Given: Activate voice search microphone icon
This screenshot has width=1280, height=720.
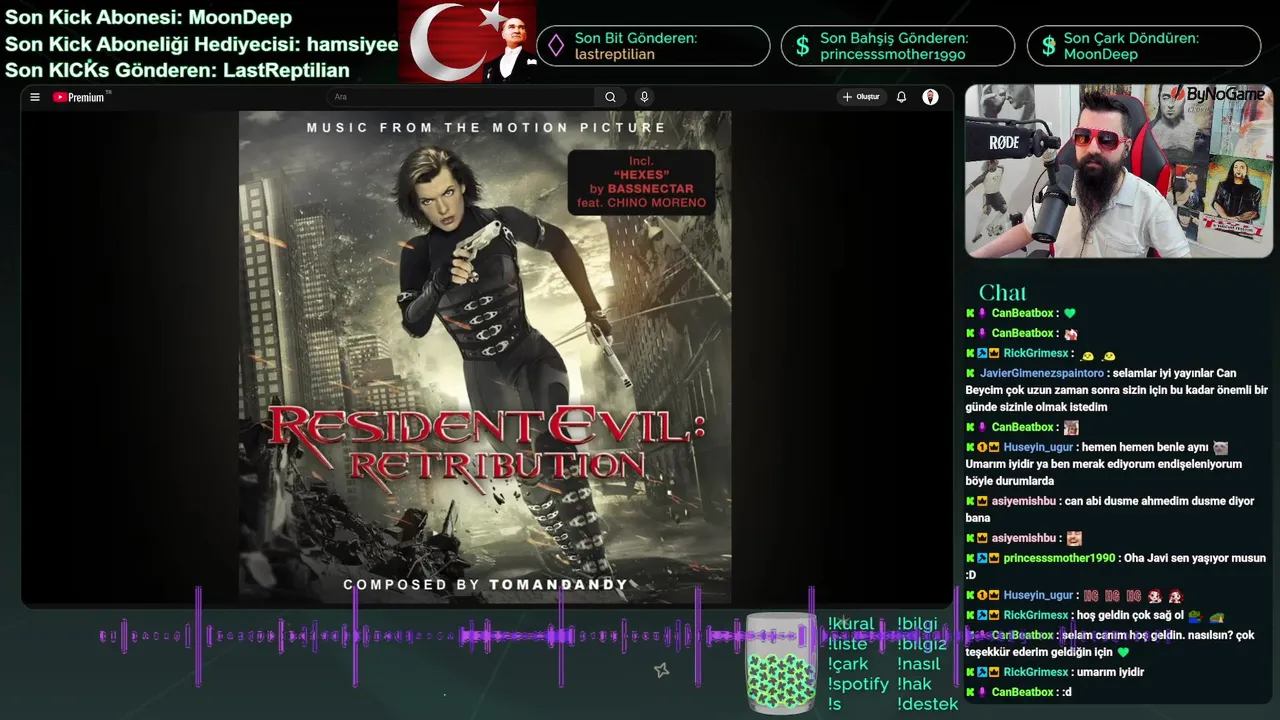Looking at the screenshot, I should coord(644,97).
